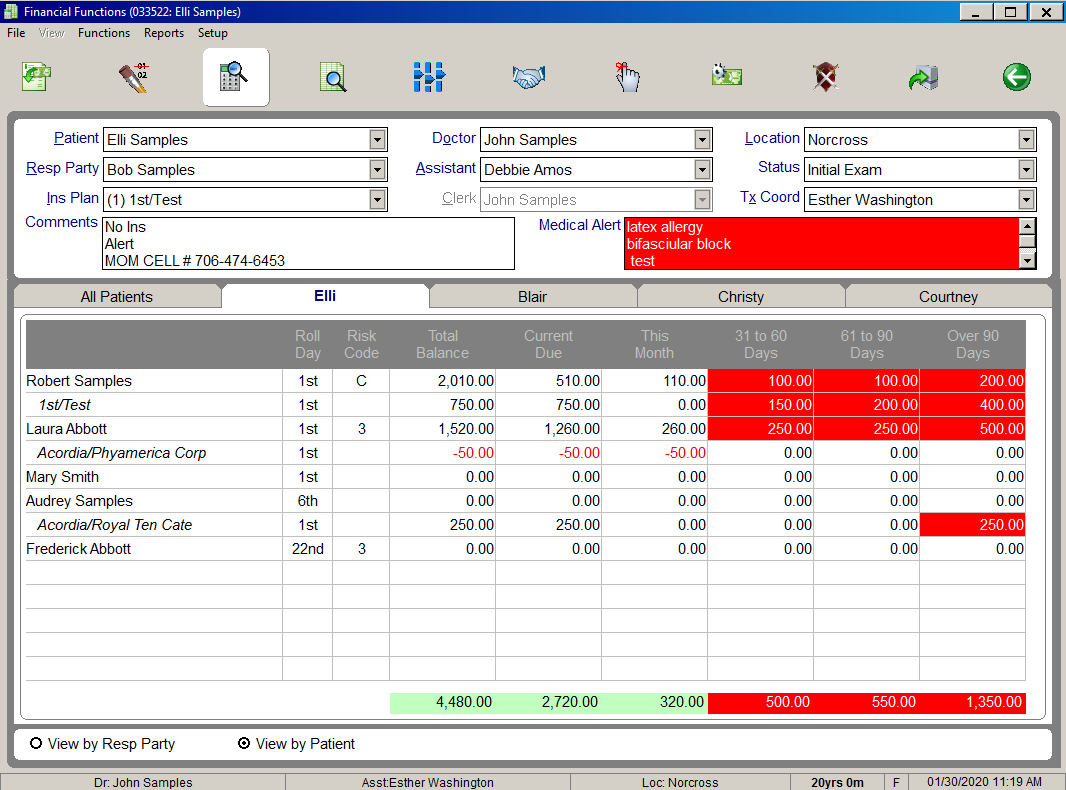Click the Location label link
1066x790 pixels.
[x=772, y=138]
